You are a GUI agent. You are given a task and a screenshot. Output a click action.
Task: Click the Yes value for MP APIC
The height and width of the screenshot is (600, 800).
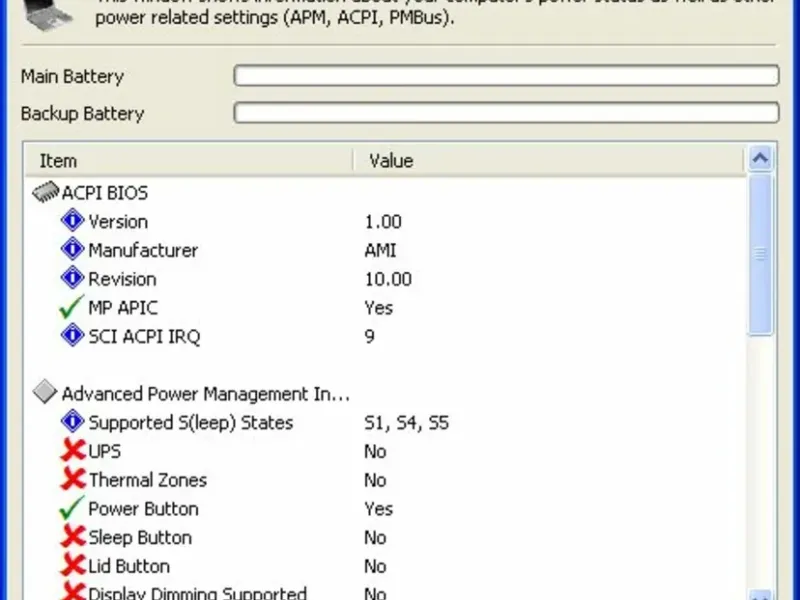coord(379,308)
